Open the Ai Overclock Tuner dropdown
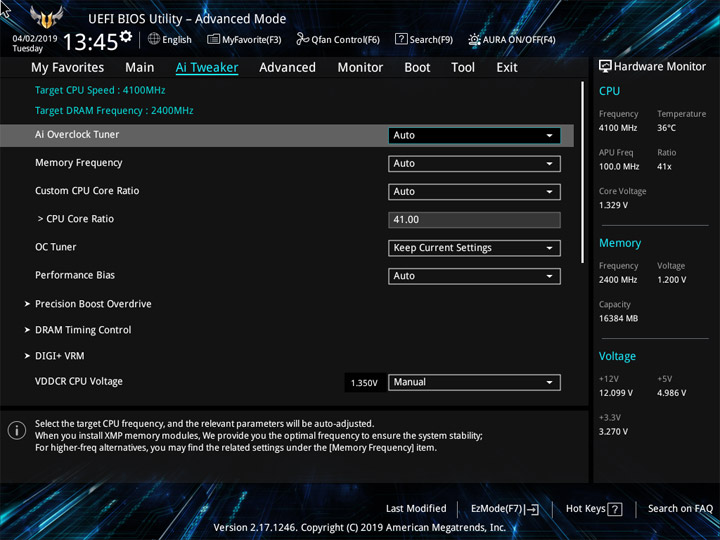720x540 pixels. pos(474,135)
